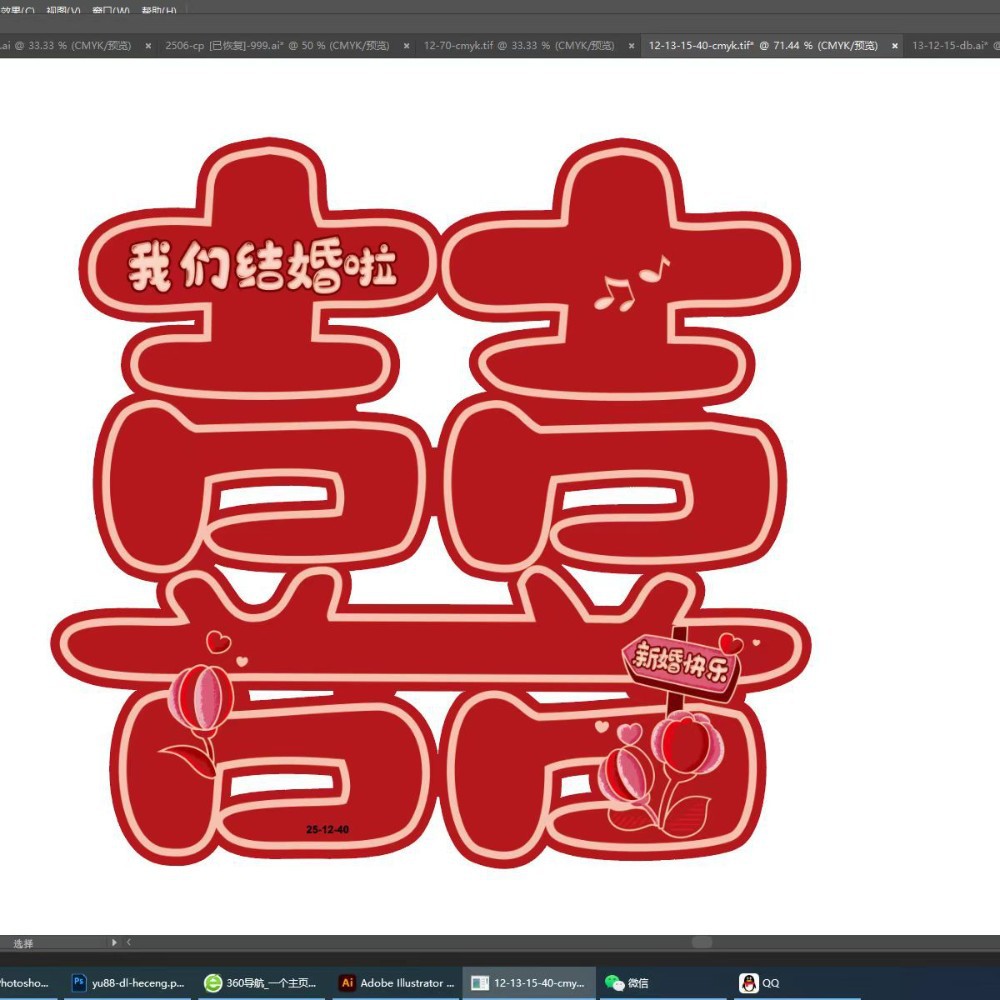Screen dimensions: 1000x1000
Task: Close the 2506-cp 已恢复-999.ai tab
Action: pyautogui.click(x=406, y=46)
